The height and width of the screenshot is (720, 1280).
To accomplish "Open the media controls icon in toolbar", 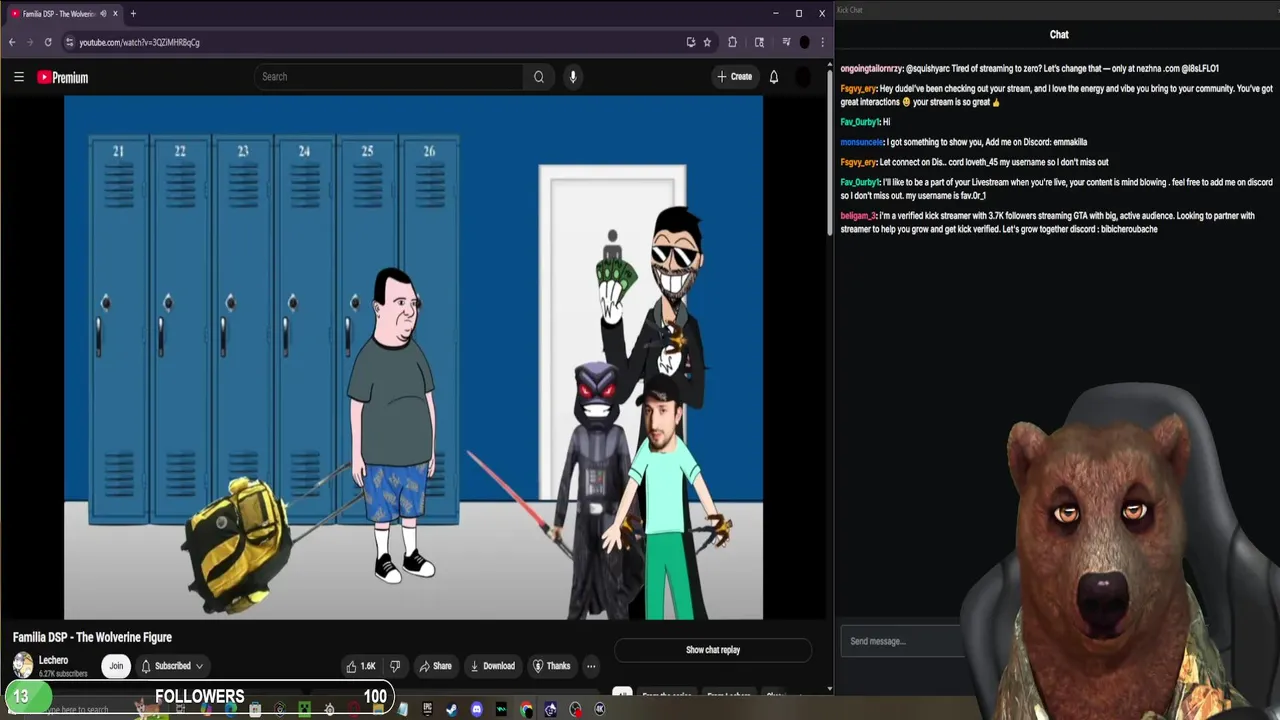I will coord(786,42).
